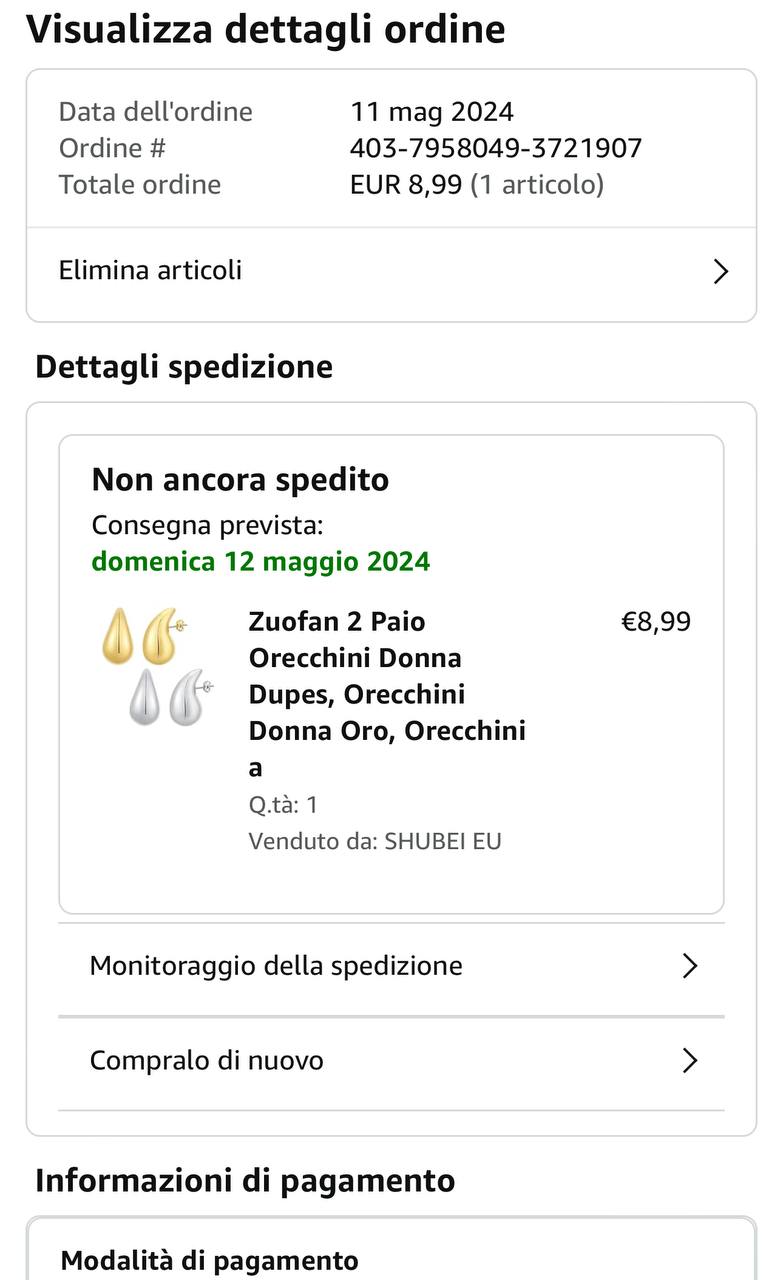Tap the gold earrings in the product image
Screen dimensions: 783x1280
coord(142,635)
